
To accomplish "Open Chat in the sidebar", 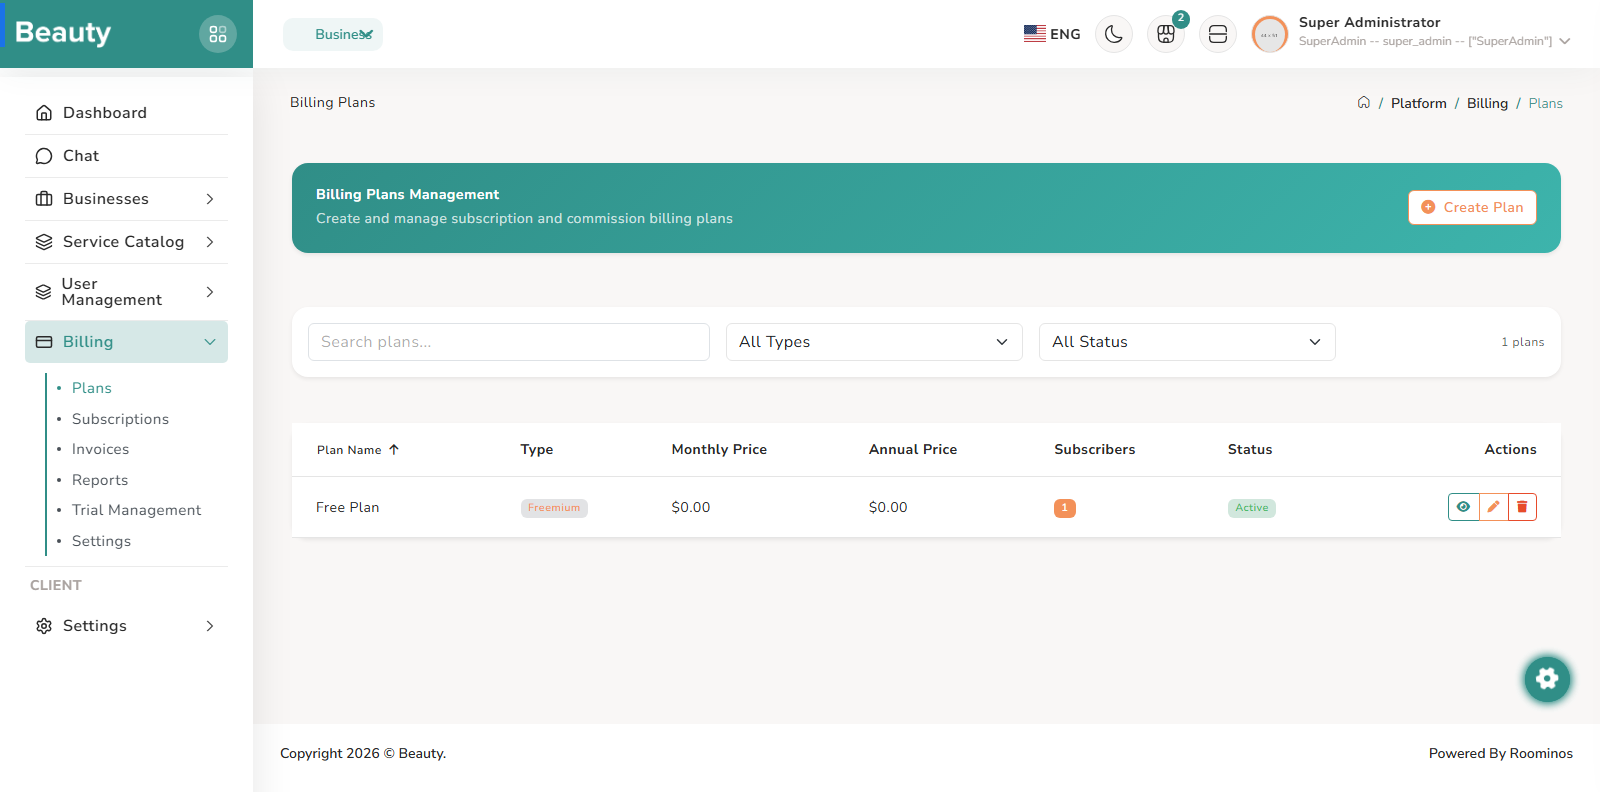I will (x=126, y=156).
